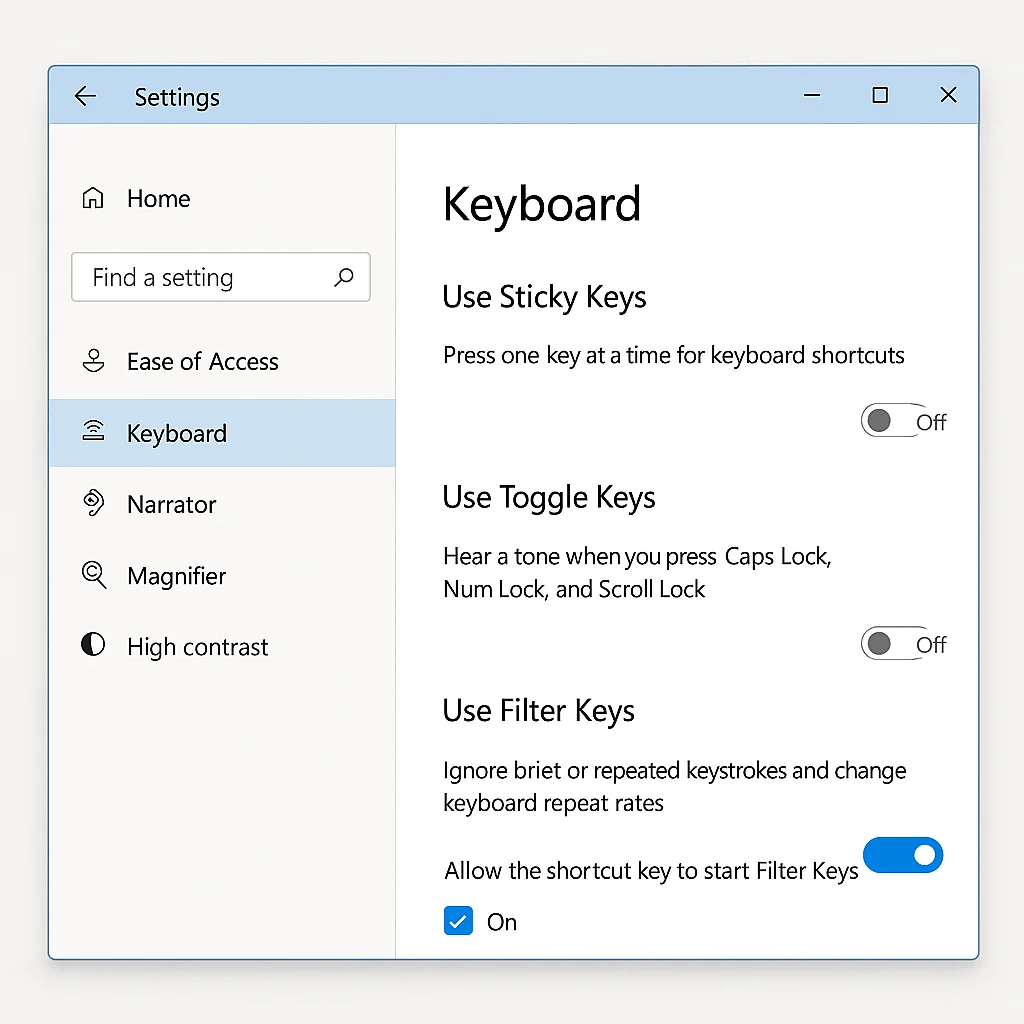The width and height of the screenshot is (1024, 1024).
Task: Navigate back to Ease of Access
Action: (x=201, y=361)
